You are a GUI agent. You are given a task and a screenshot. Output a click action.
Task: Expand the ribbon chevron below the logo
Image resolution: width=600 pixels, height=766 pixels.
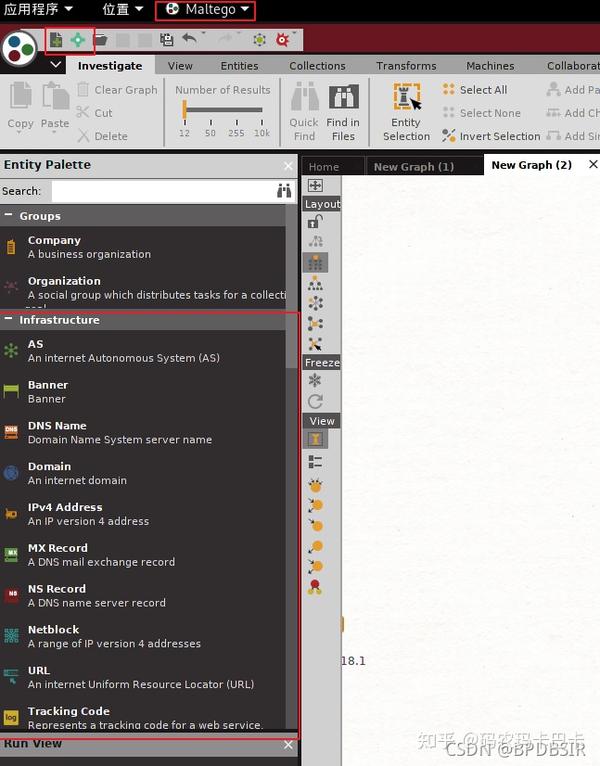tap(56, 64)
